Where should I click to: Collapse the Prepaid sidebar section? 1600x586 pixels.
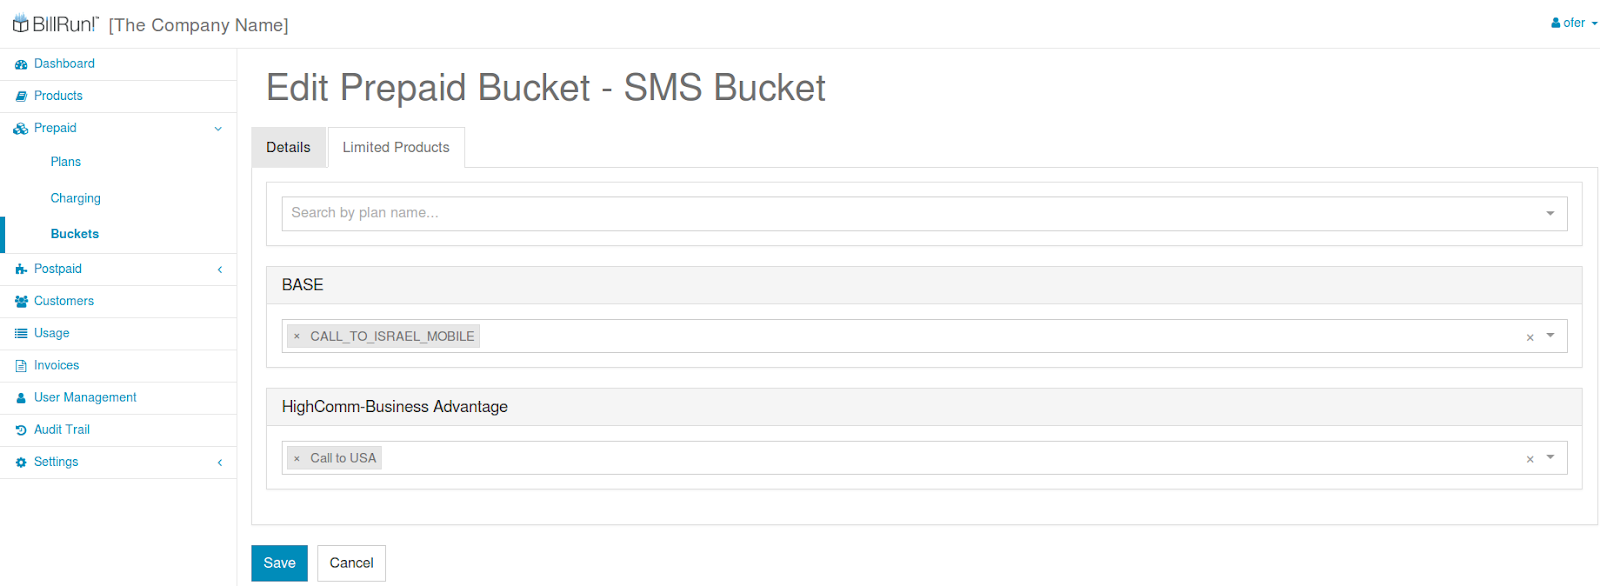click(x=218, y=128)
